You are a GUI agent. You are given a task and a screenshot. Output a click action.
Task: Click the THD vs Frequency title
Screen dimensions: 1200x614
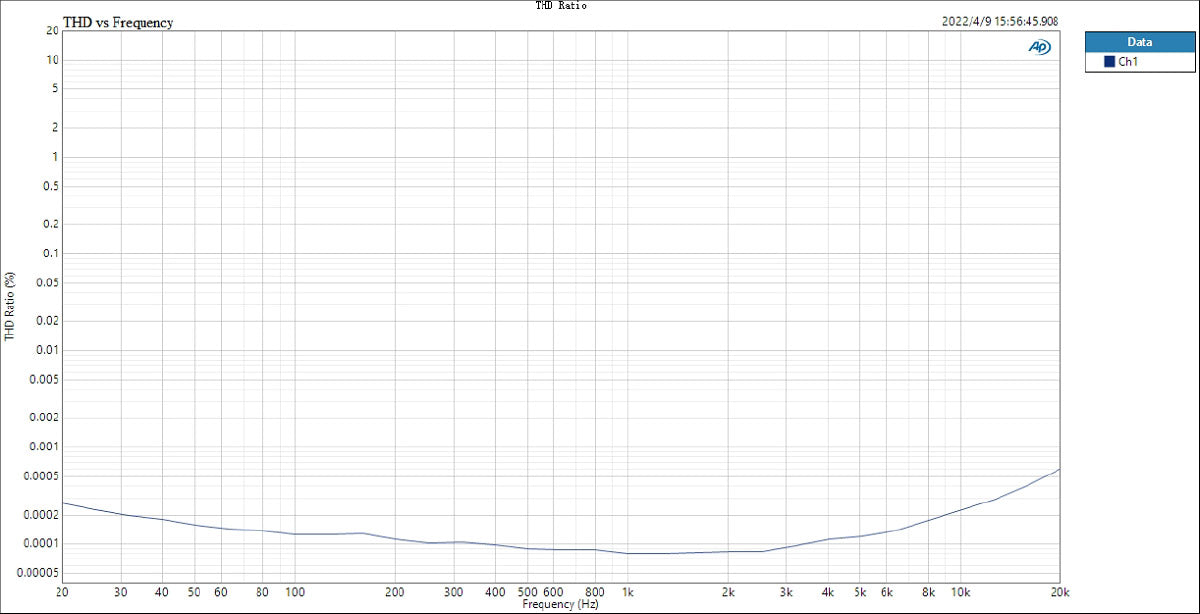pos(117,22)
